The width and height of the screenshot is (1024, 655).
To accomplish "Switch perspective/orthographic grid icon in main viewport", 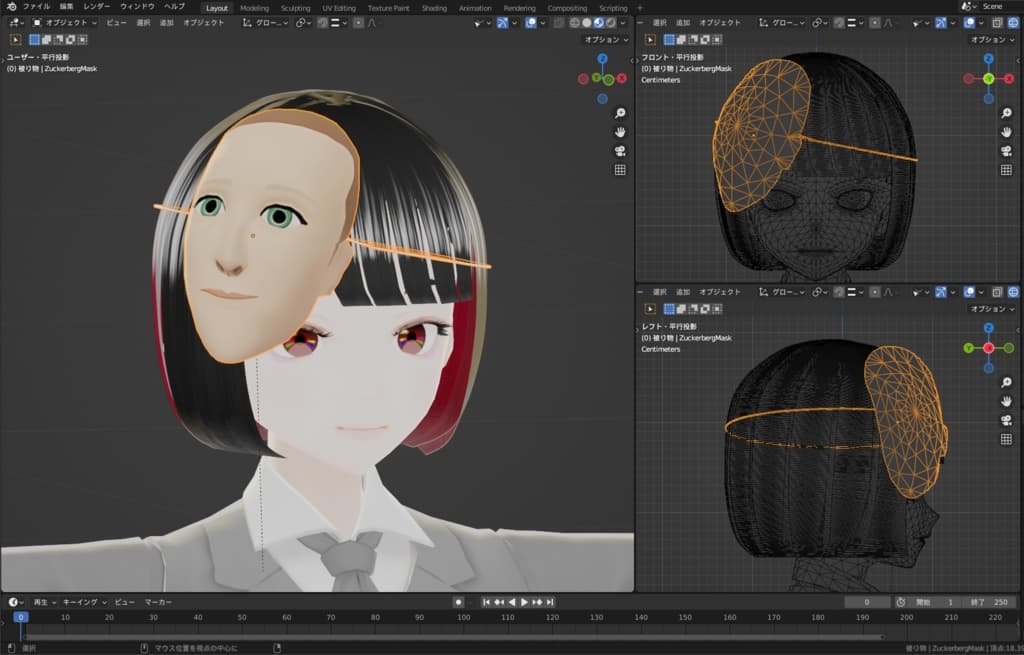I will pos(620,170).
